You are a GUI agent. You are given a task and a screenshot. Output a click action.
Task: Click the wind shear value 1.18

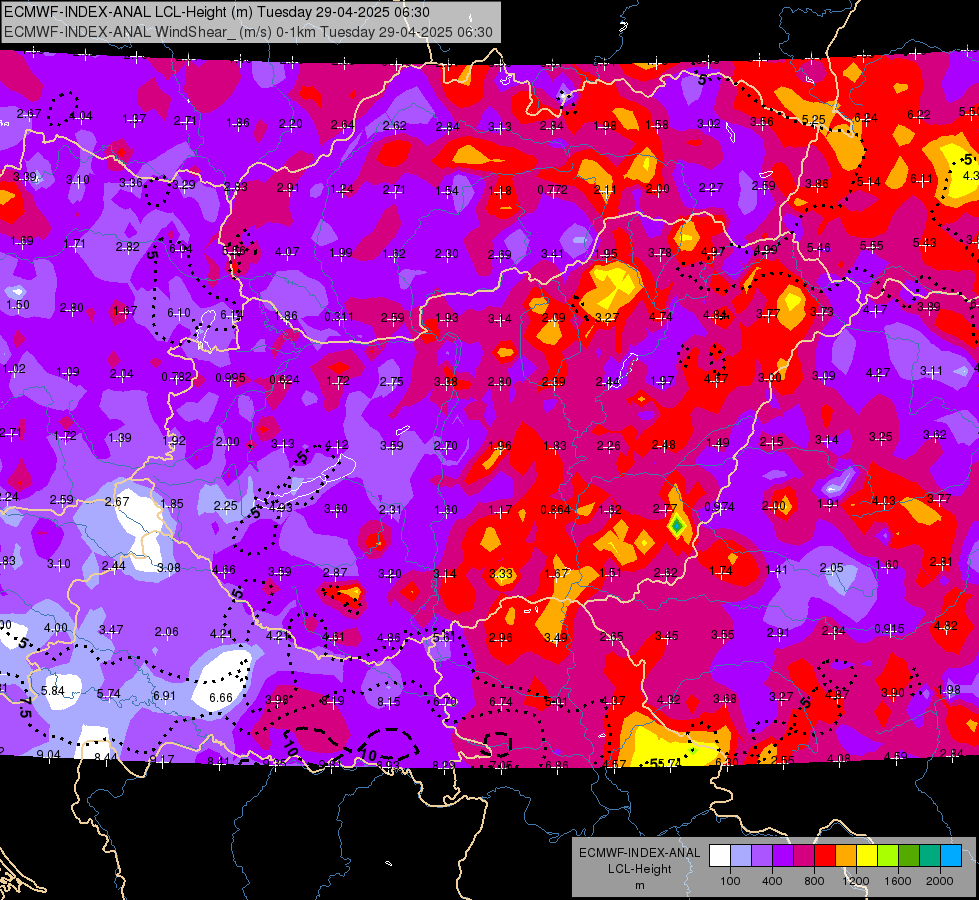500,190
